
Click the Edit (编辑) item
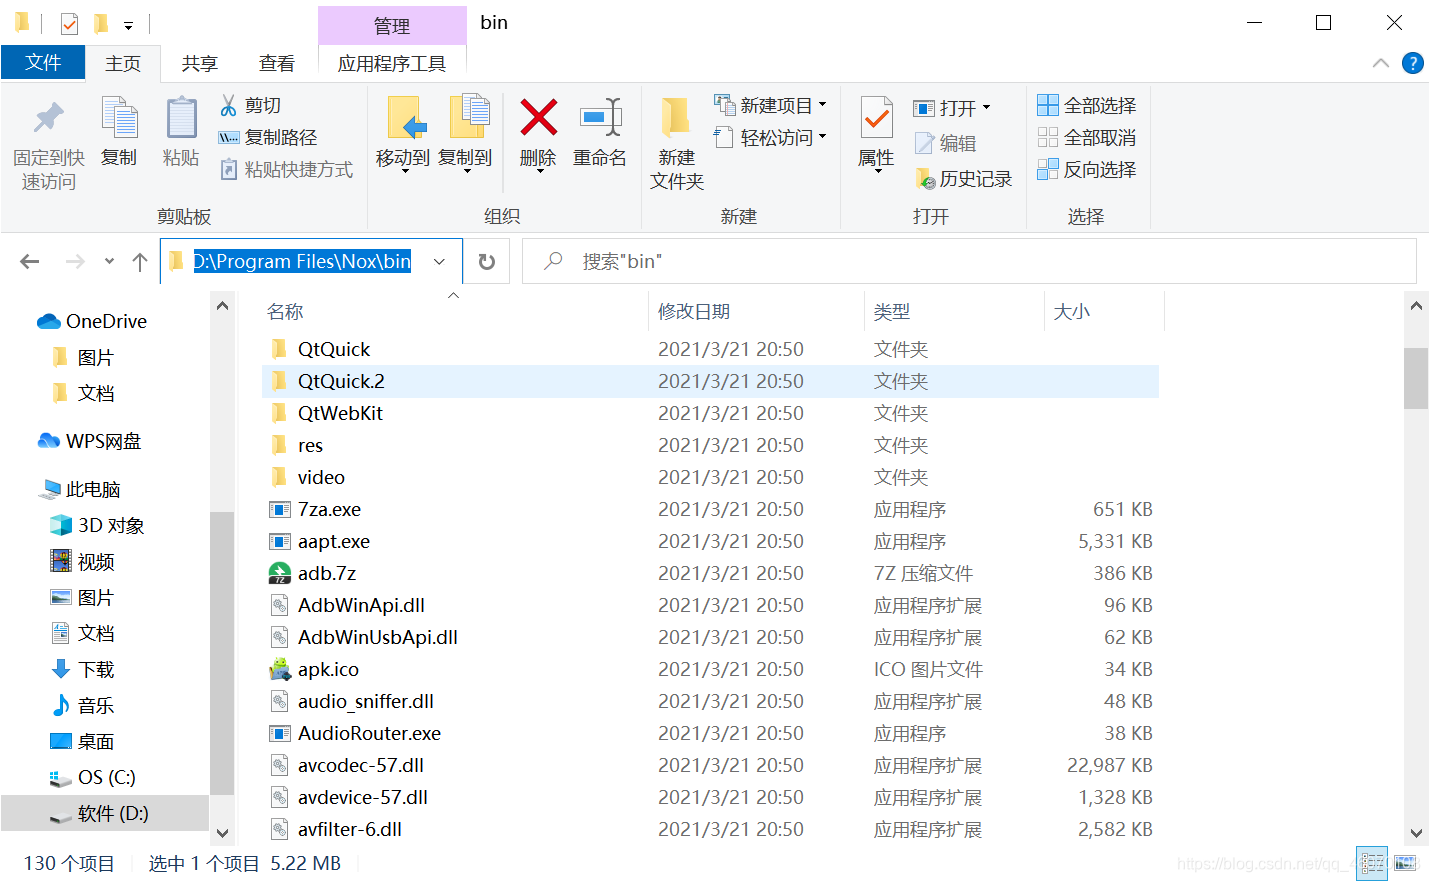pyautogui.click(x=944, y=143)
